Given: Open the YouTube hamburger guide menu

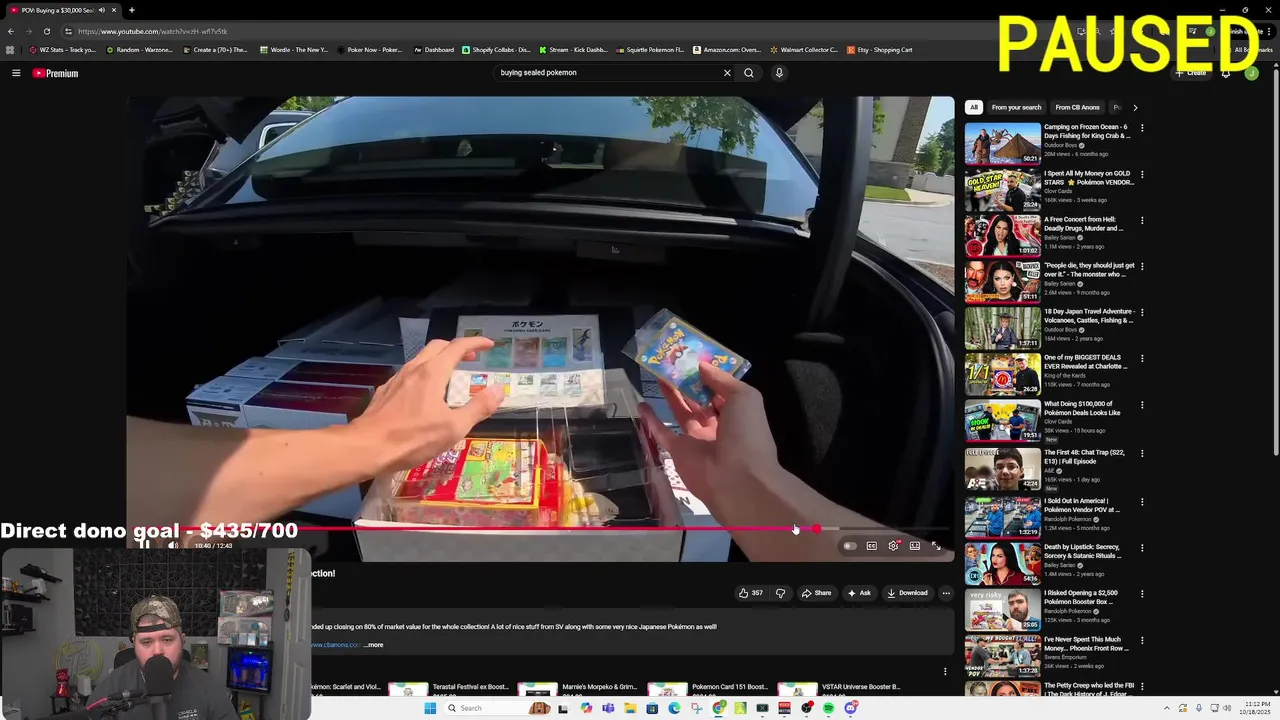Looking at the screenshot, I should [16, 73].
